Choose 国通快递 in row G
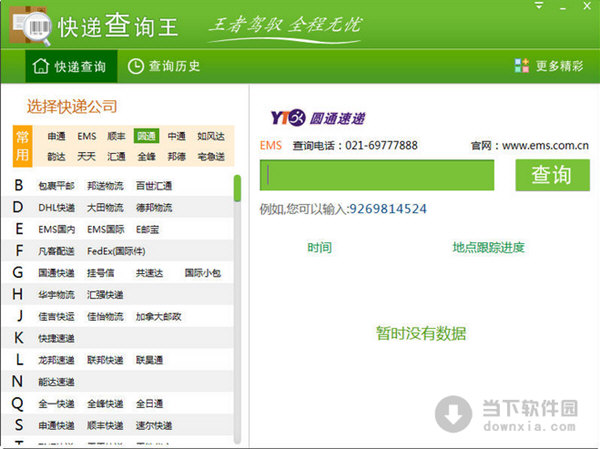Viewport: 600px width, 449px height. (56, 273)
